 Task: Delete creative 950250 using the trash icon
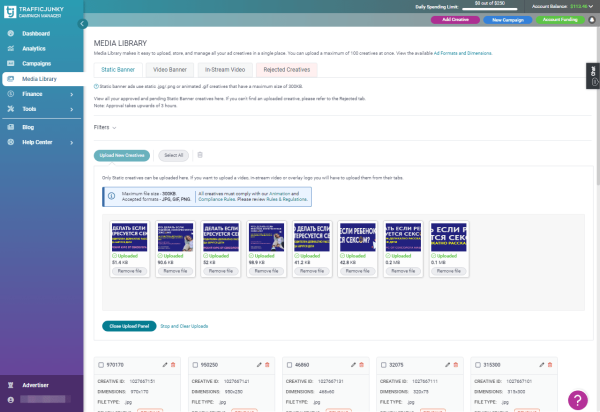tap(267, 366)
